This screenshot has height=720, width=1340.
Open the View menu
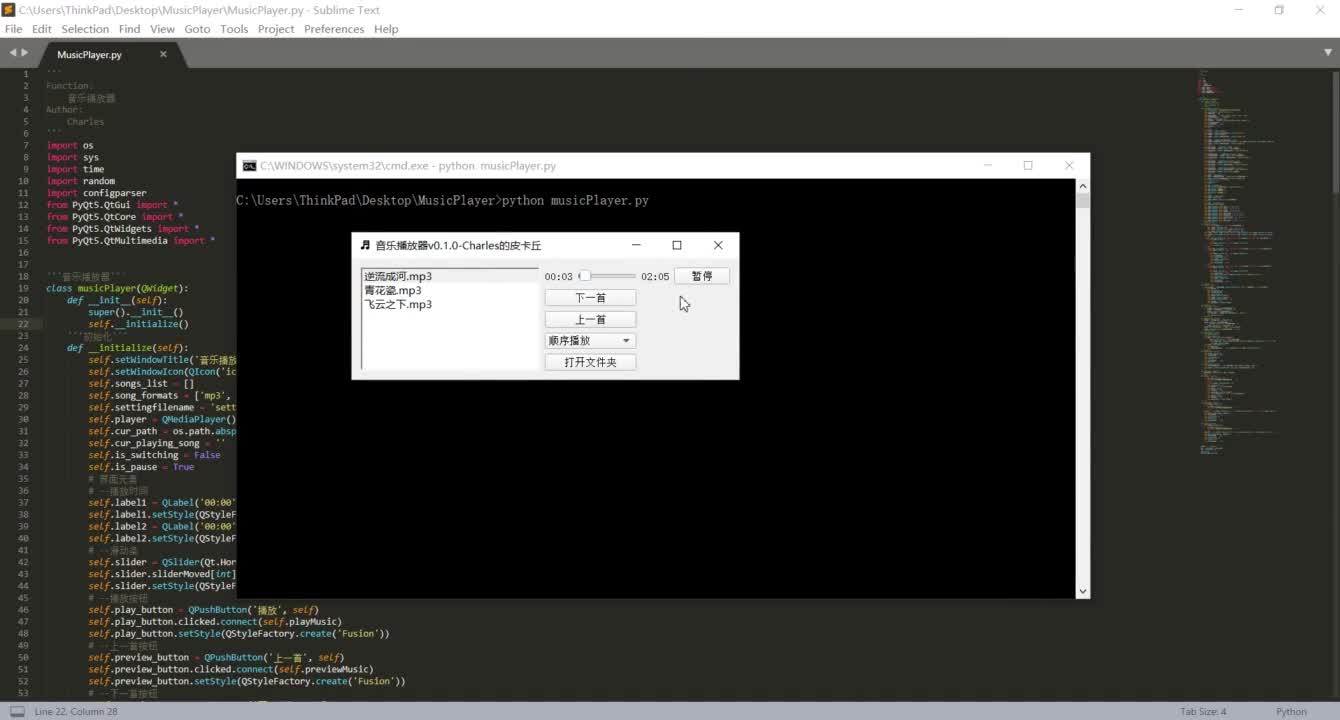(162, 29)
